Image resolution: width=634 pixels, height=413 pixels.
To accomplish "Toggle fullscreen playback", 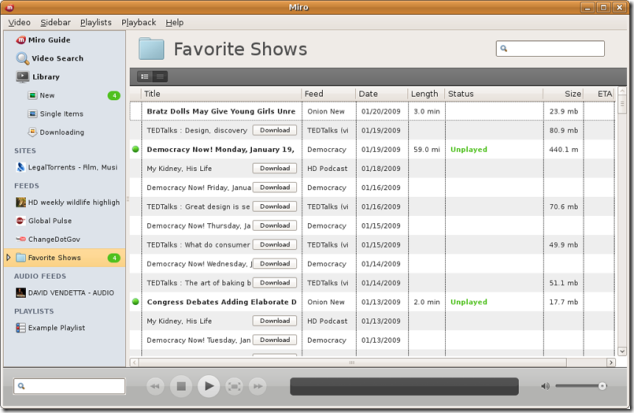I will pyautogui.click(x=234, y=386).
